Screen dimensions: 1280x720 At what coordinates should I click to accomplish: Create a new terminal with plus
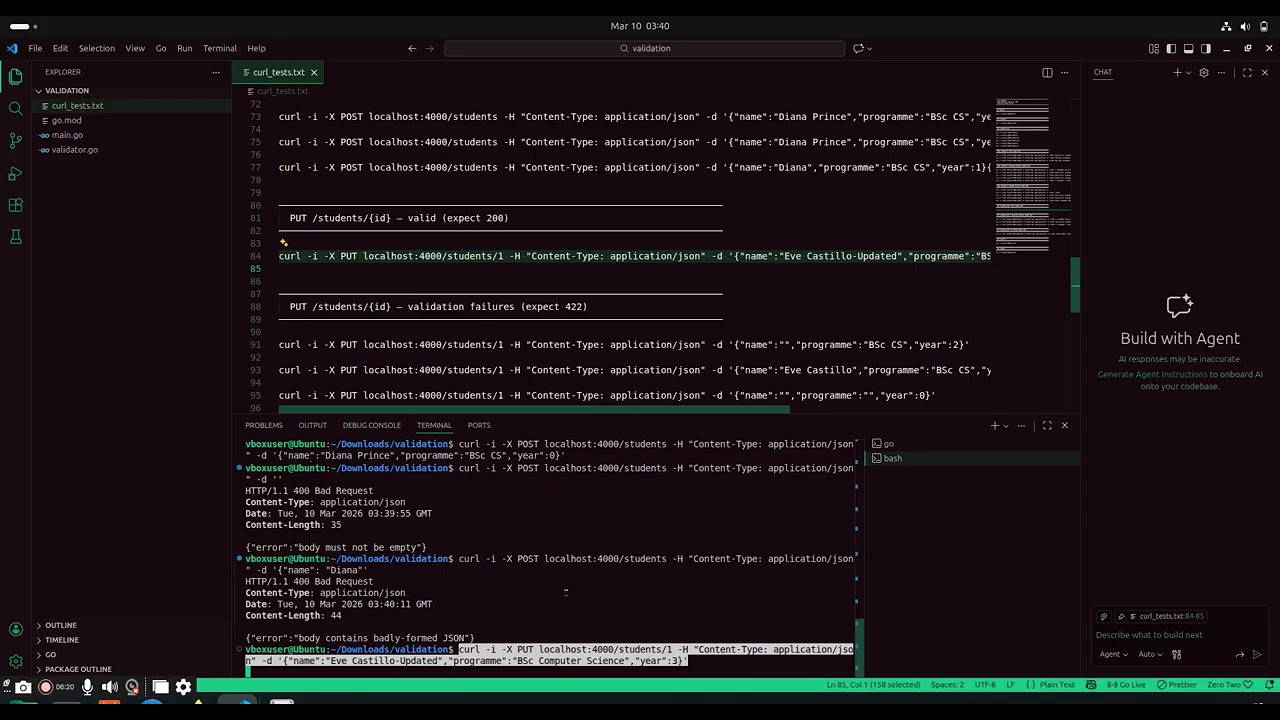[994, 425]
